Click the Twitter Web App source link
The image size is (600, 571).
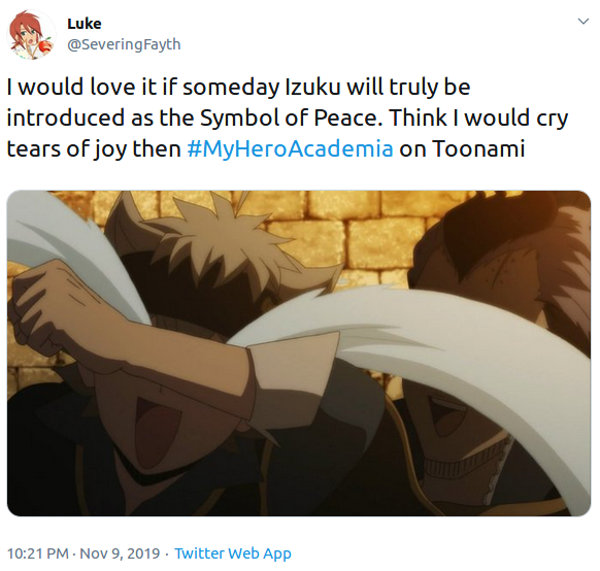pos(233,553)
